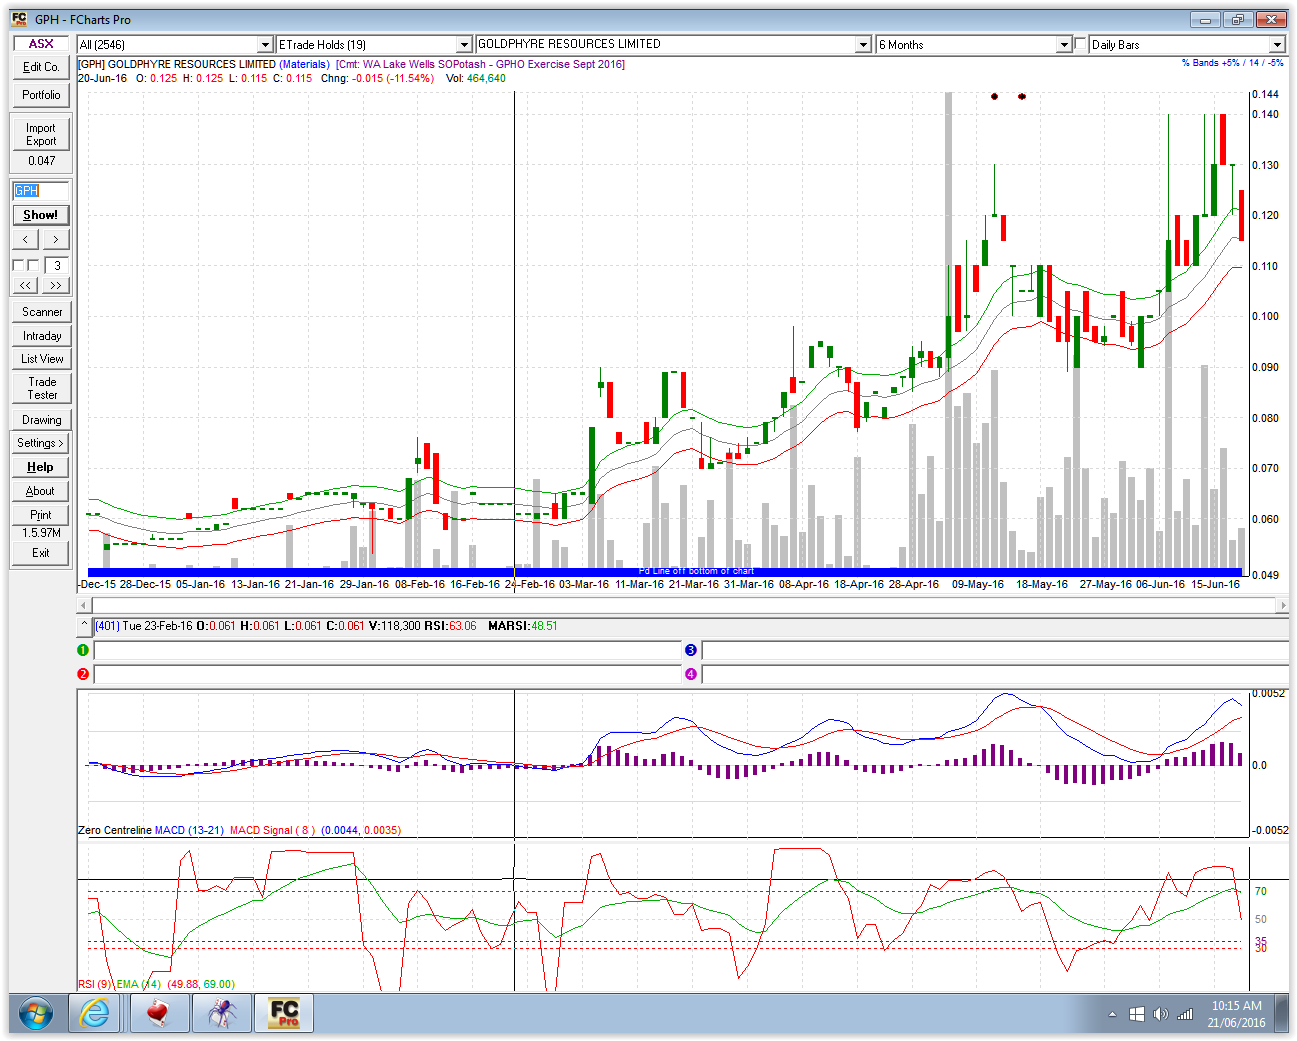Launch Internet Explorer from the taskbar
This screenshot has width=1297, height=1041.
[x=95, y=1014]
